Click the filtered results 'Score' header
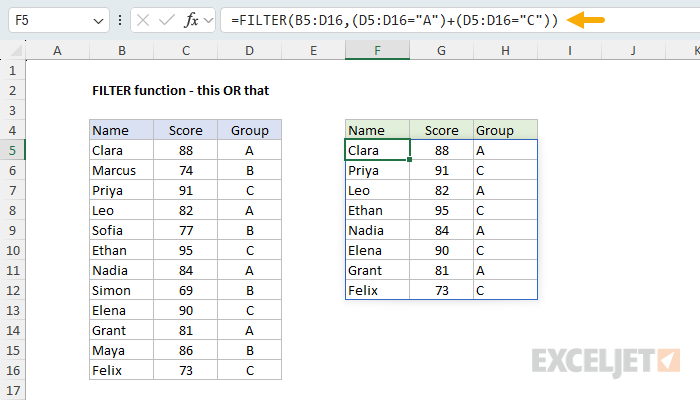 tap(442, 130)
